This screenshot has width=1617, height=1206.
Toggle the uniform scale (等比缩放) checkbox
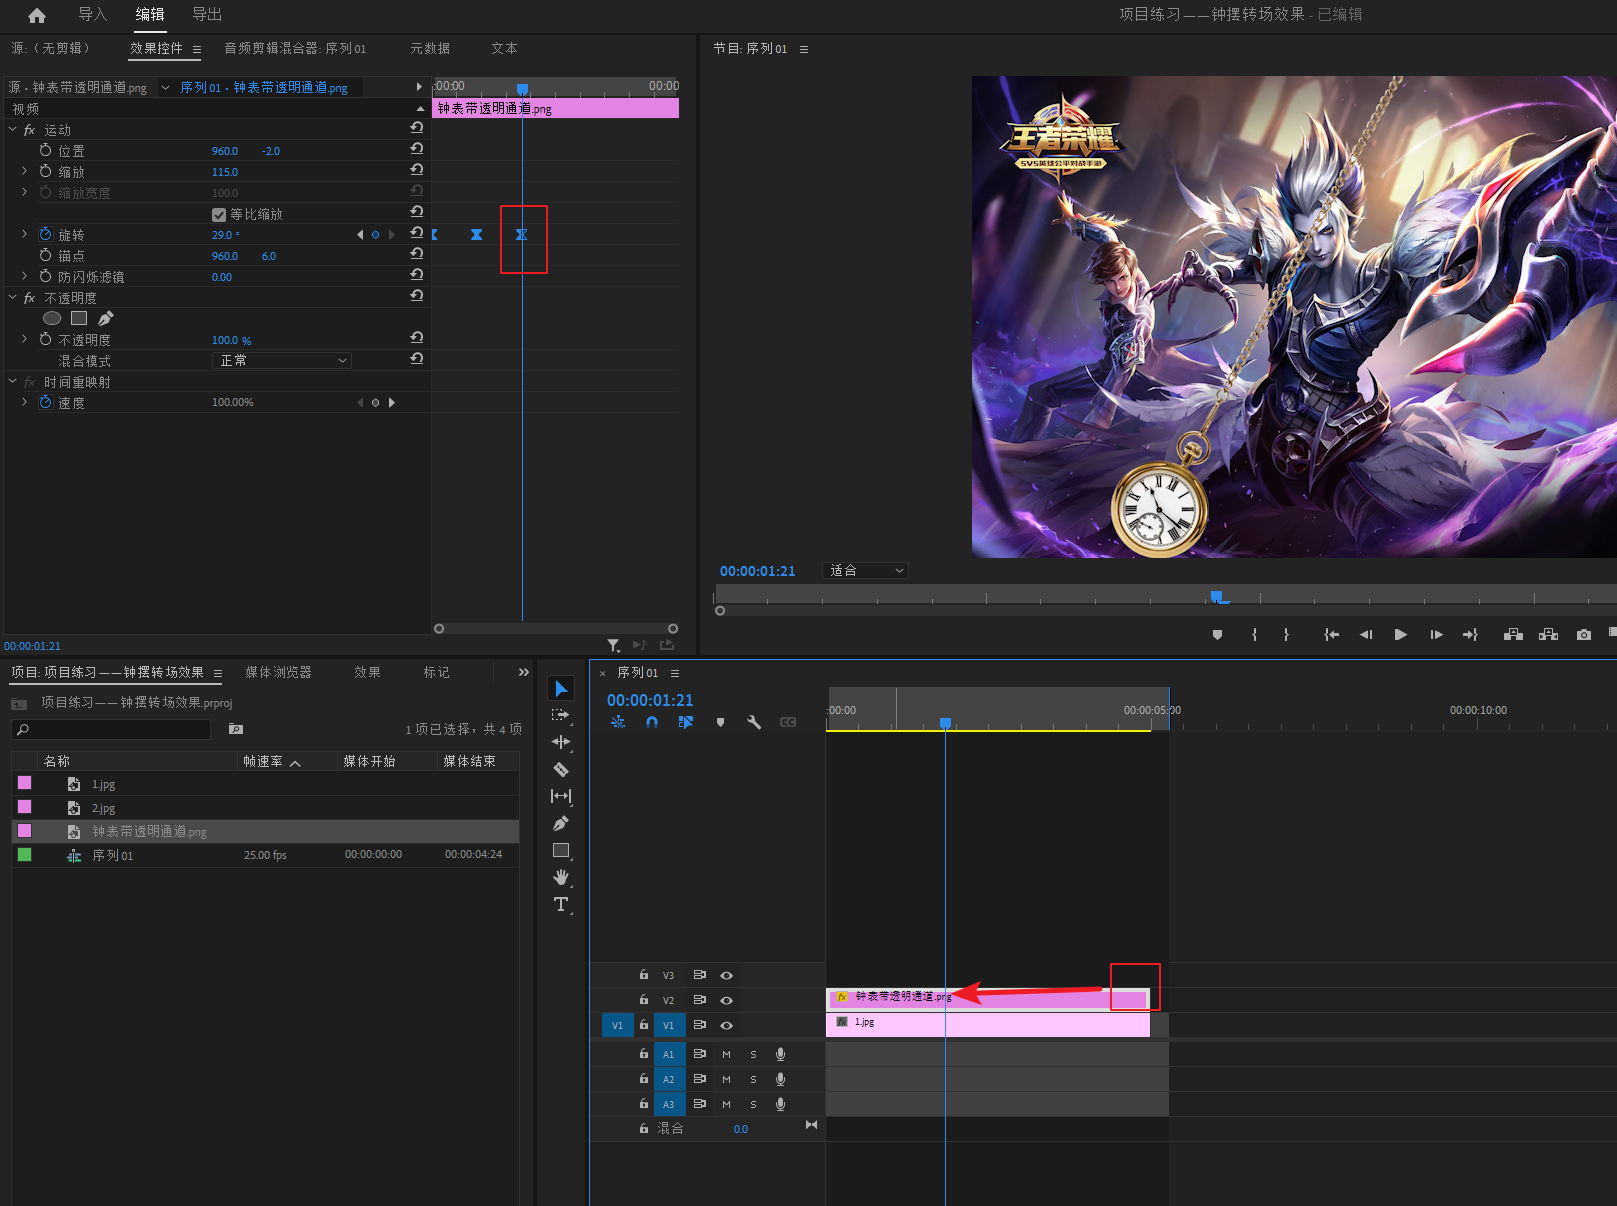click(x=219, y=215)
